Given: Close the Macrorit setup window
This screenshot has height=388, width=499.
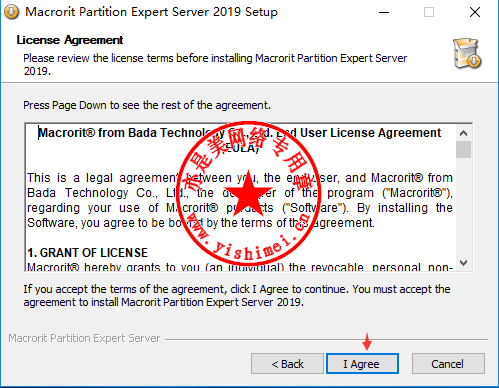Looking at the screenshot, I should point(475,12).
